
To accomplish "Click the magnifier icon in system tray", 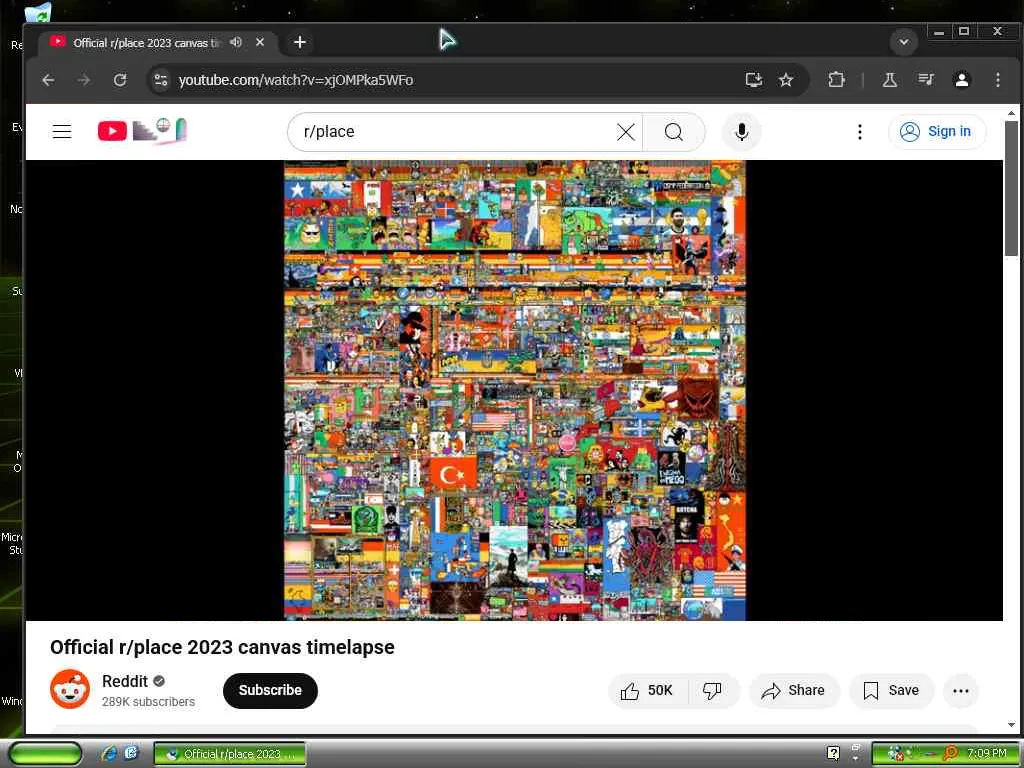I will [950, 754].
